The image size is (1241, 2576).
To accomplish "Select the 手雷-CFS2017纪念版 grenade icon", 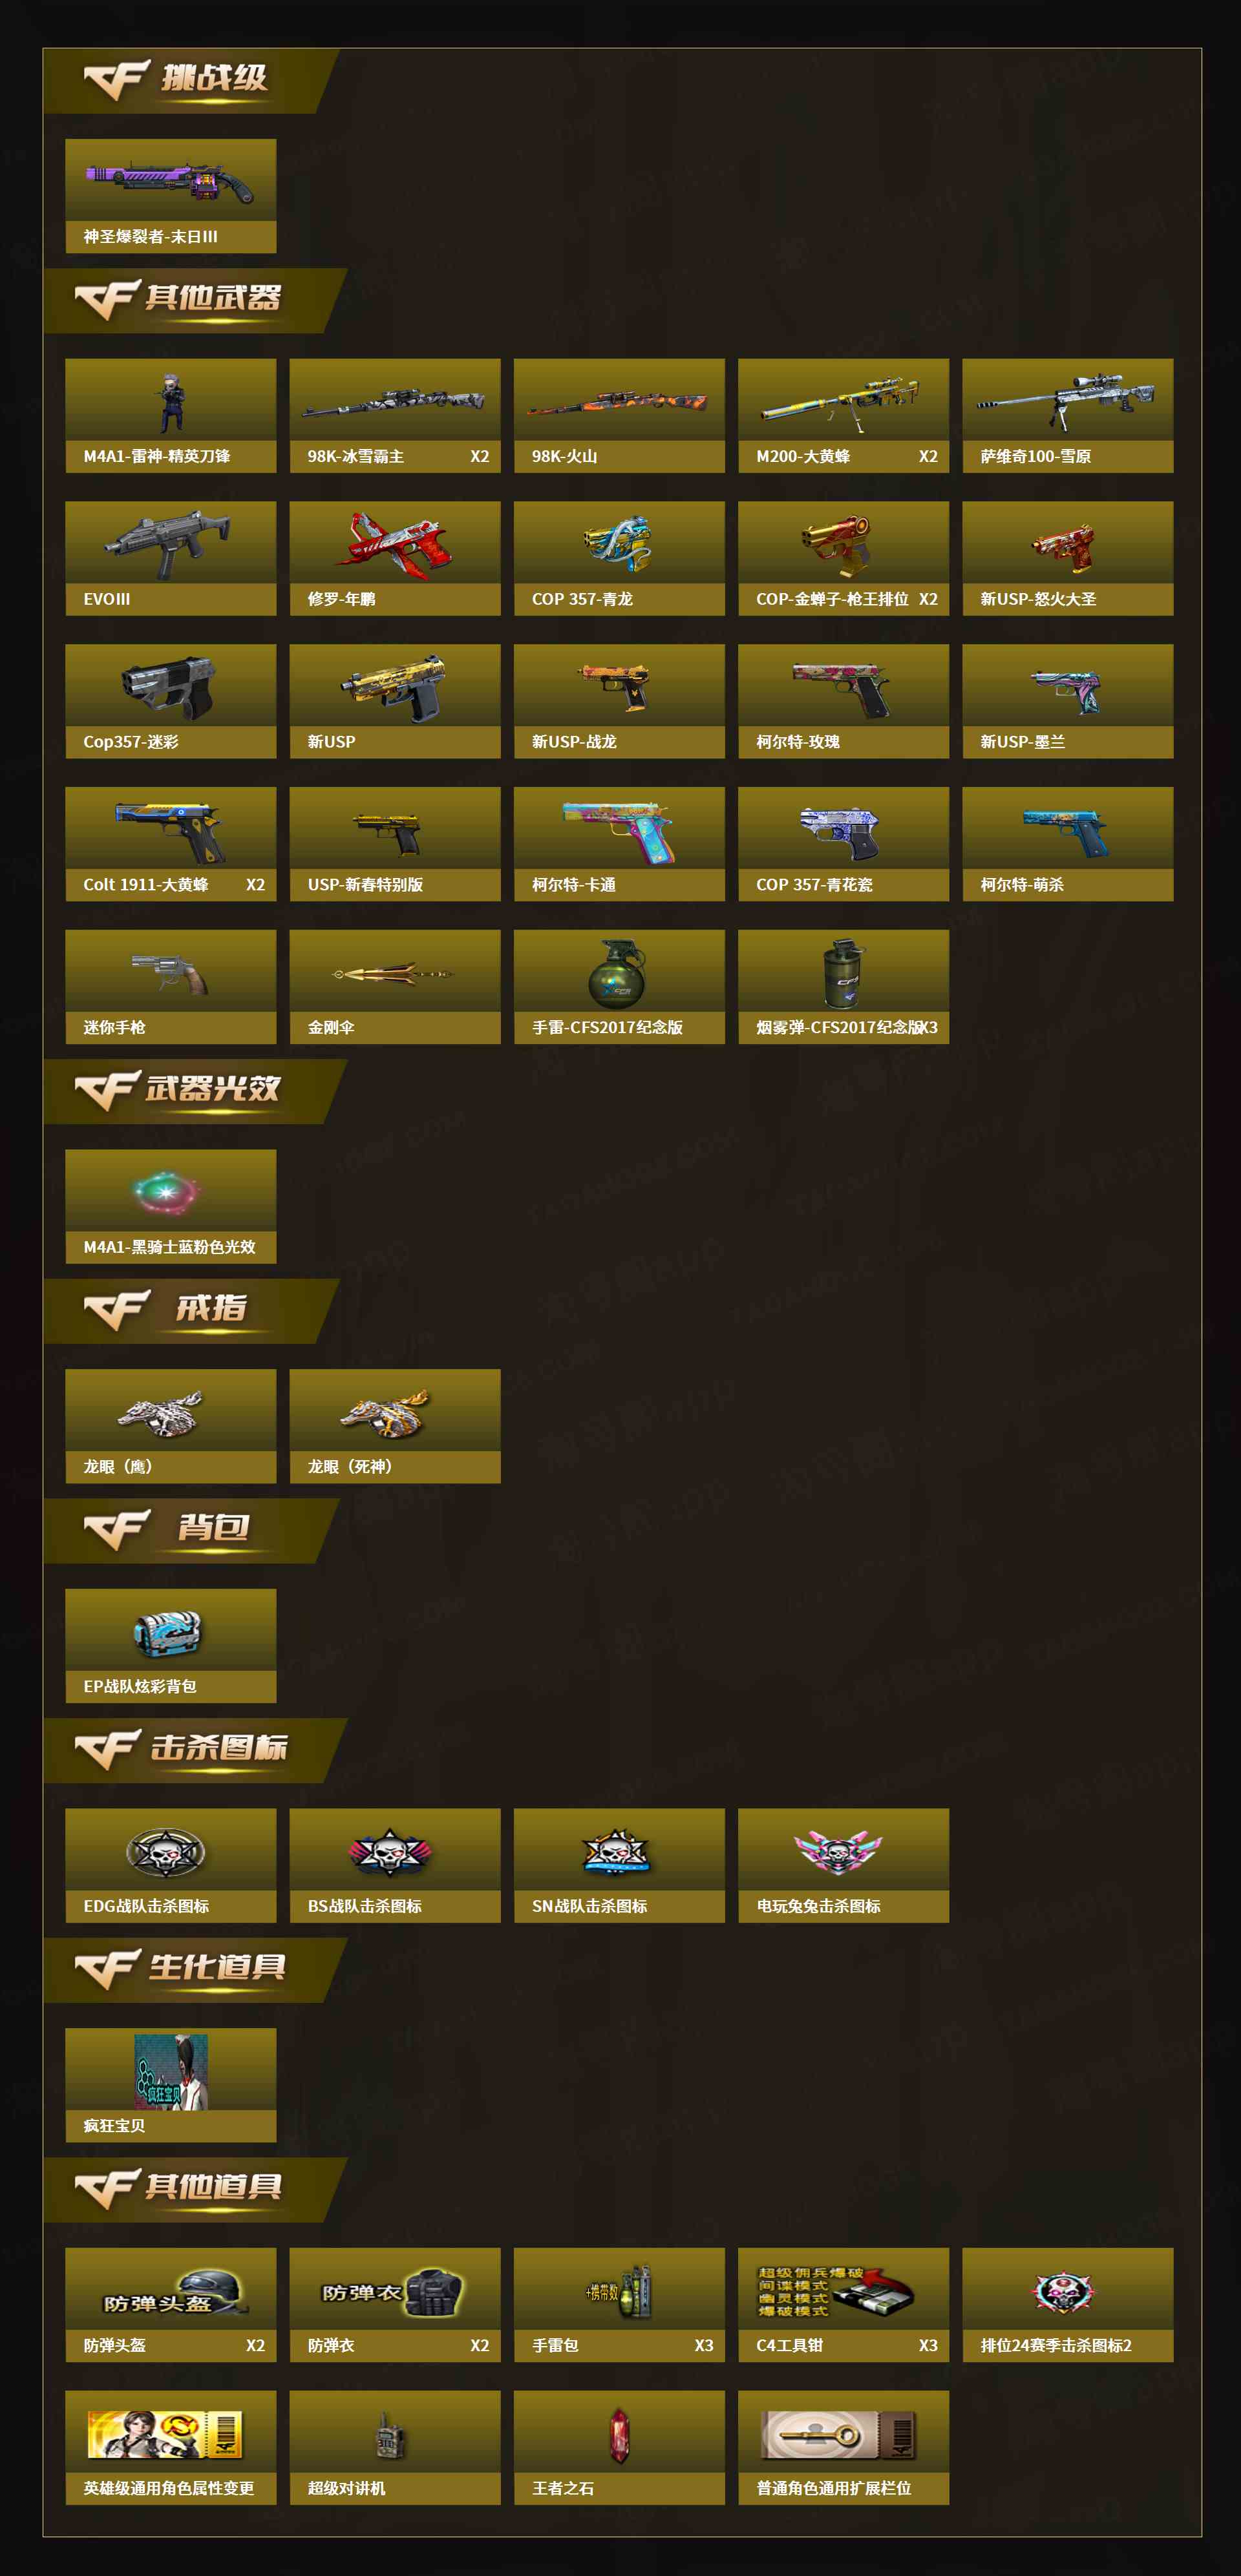I will 618,973.
